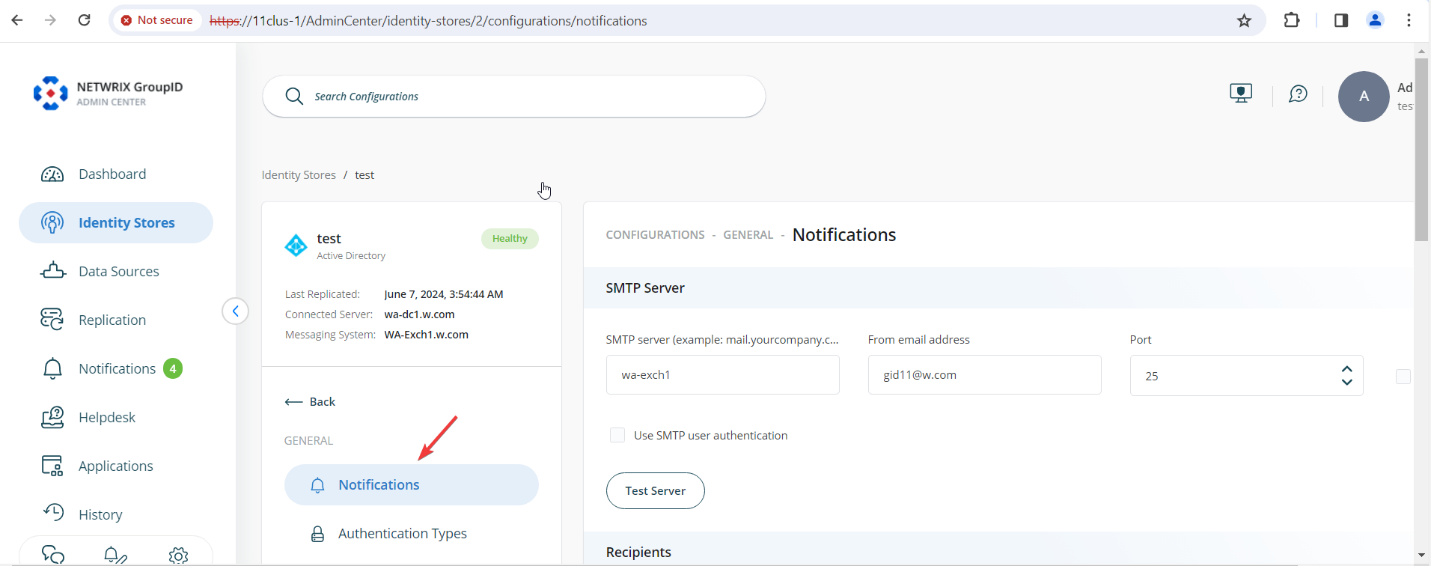Image resolution: width=1431 pixels, height=566 pixels.
Task: Click the Helpdesk laptop icon
Action: coord(53,417)
